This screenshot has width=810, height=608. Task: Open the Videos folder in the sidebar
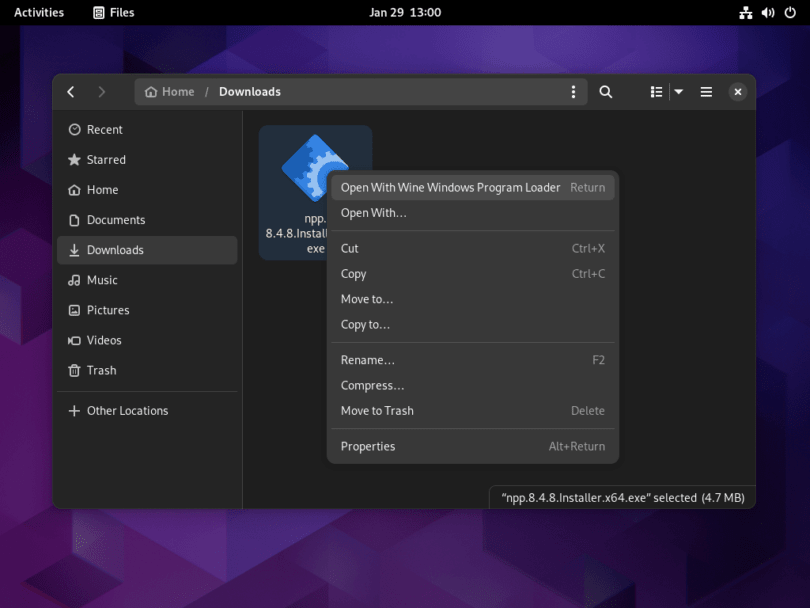(105, 340)
